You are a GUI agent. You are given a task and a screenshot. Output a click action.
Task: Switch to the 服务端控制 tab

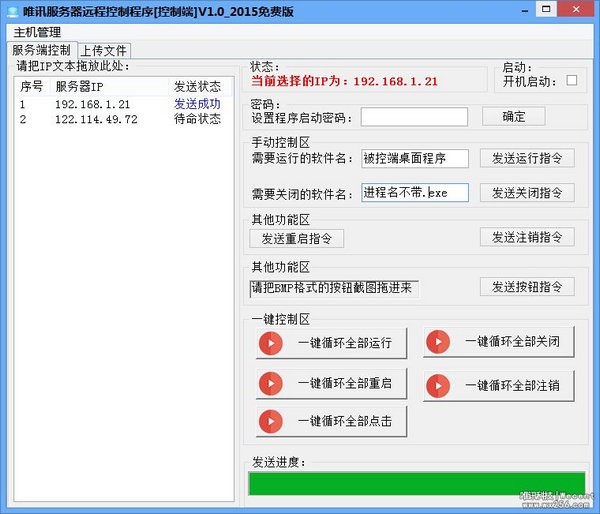click(41, 50)
